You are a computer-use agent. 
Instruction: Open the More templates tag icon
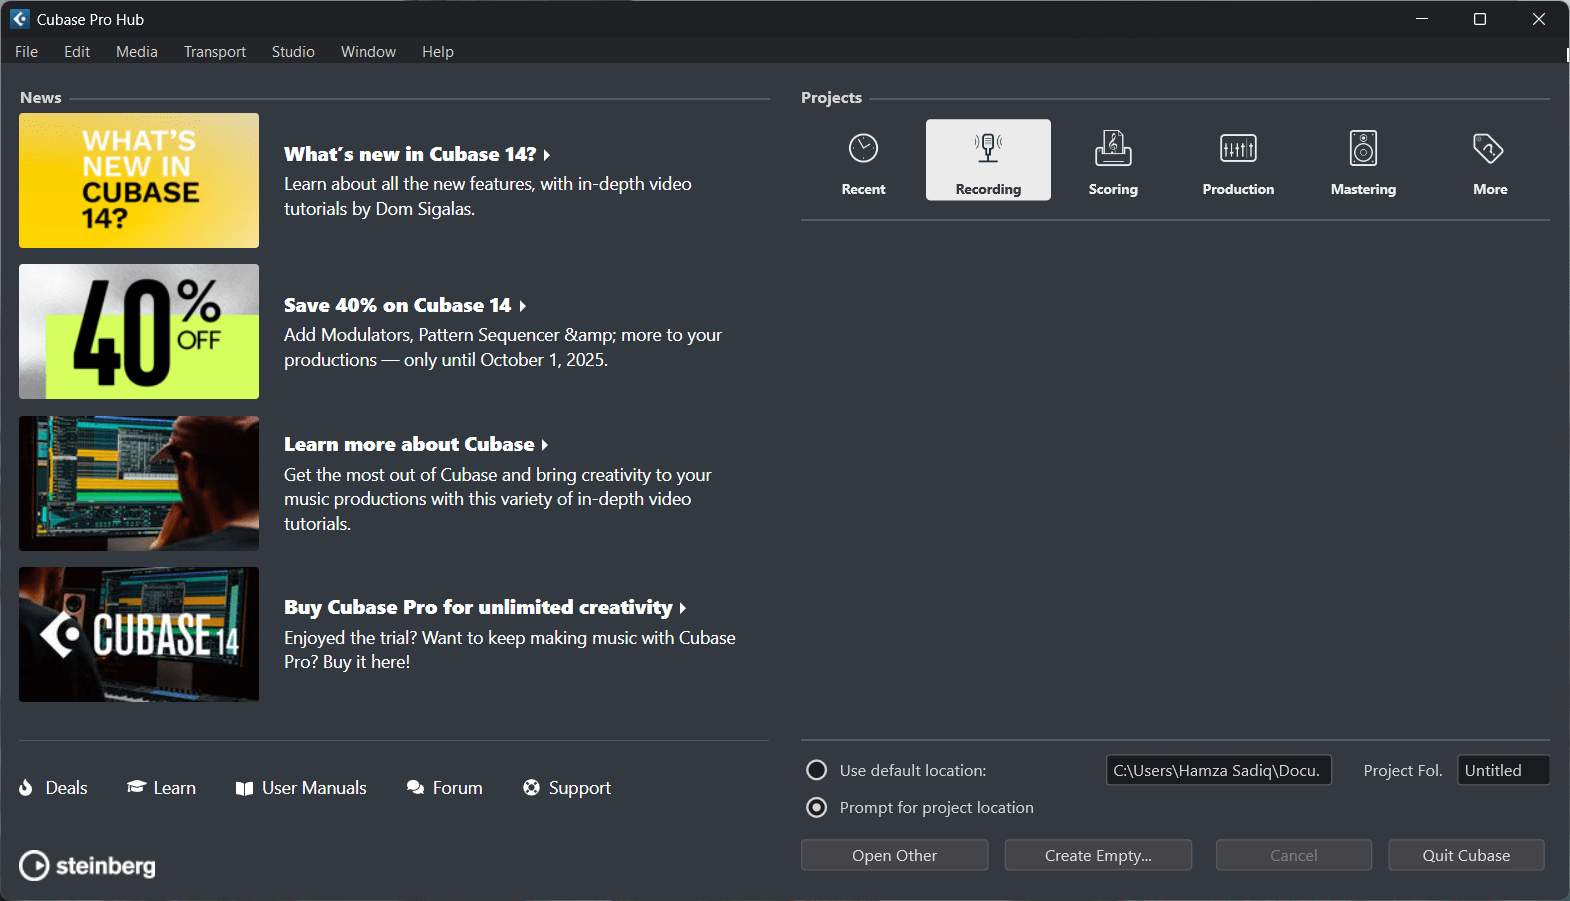[x=1488, y=148]
